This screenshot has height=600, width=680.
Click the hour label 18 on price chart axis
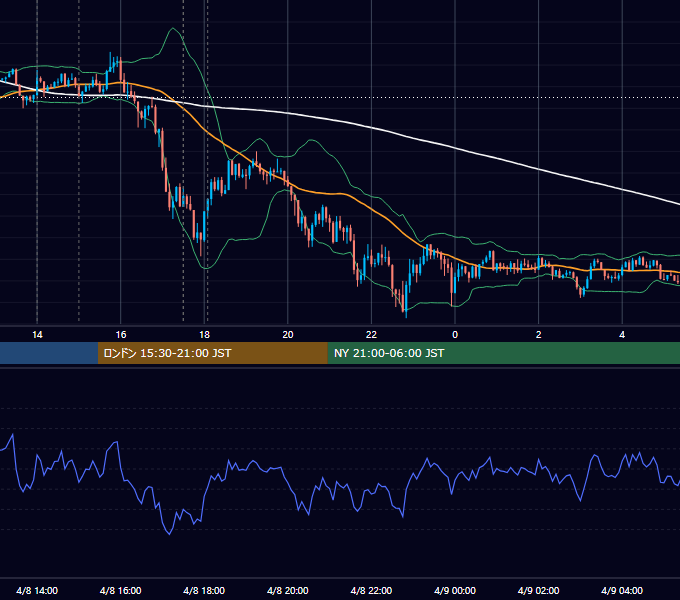click(204, 335)
